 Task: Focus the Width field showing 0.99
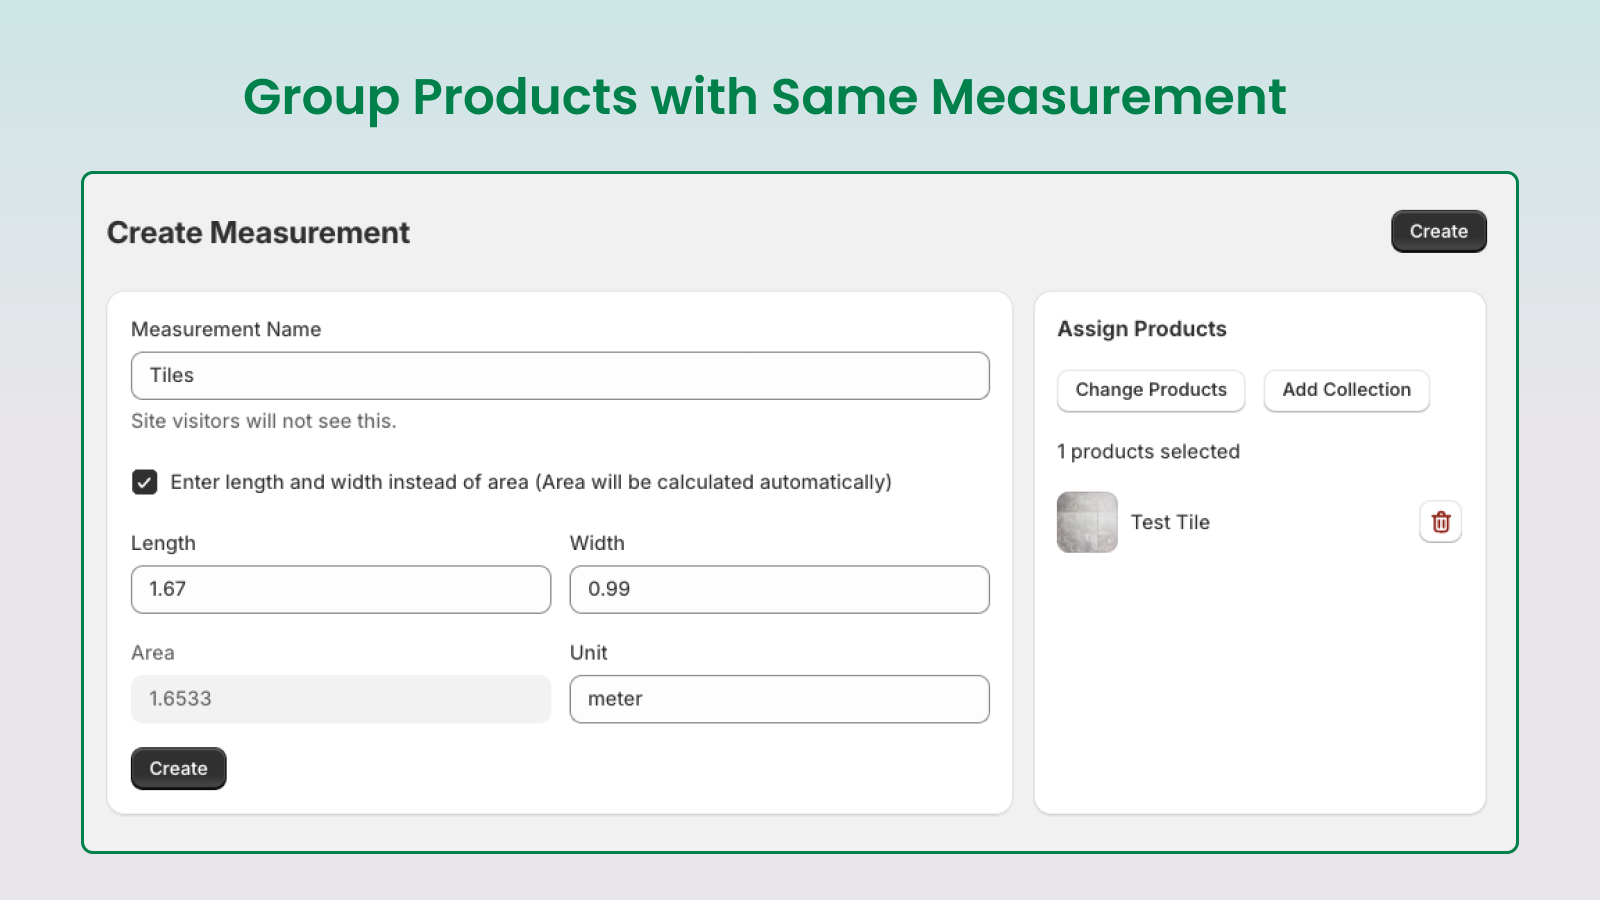coord(778,589)
